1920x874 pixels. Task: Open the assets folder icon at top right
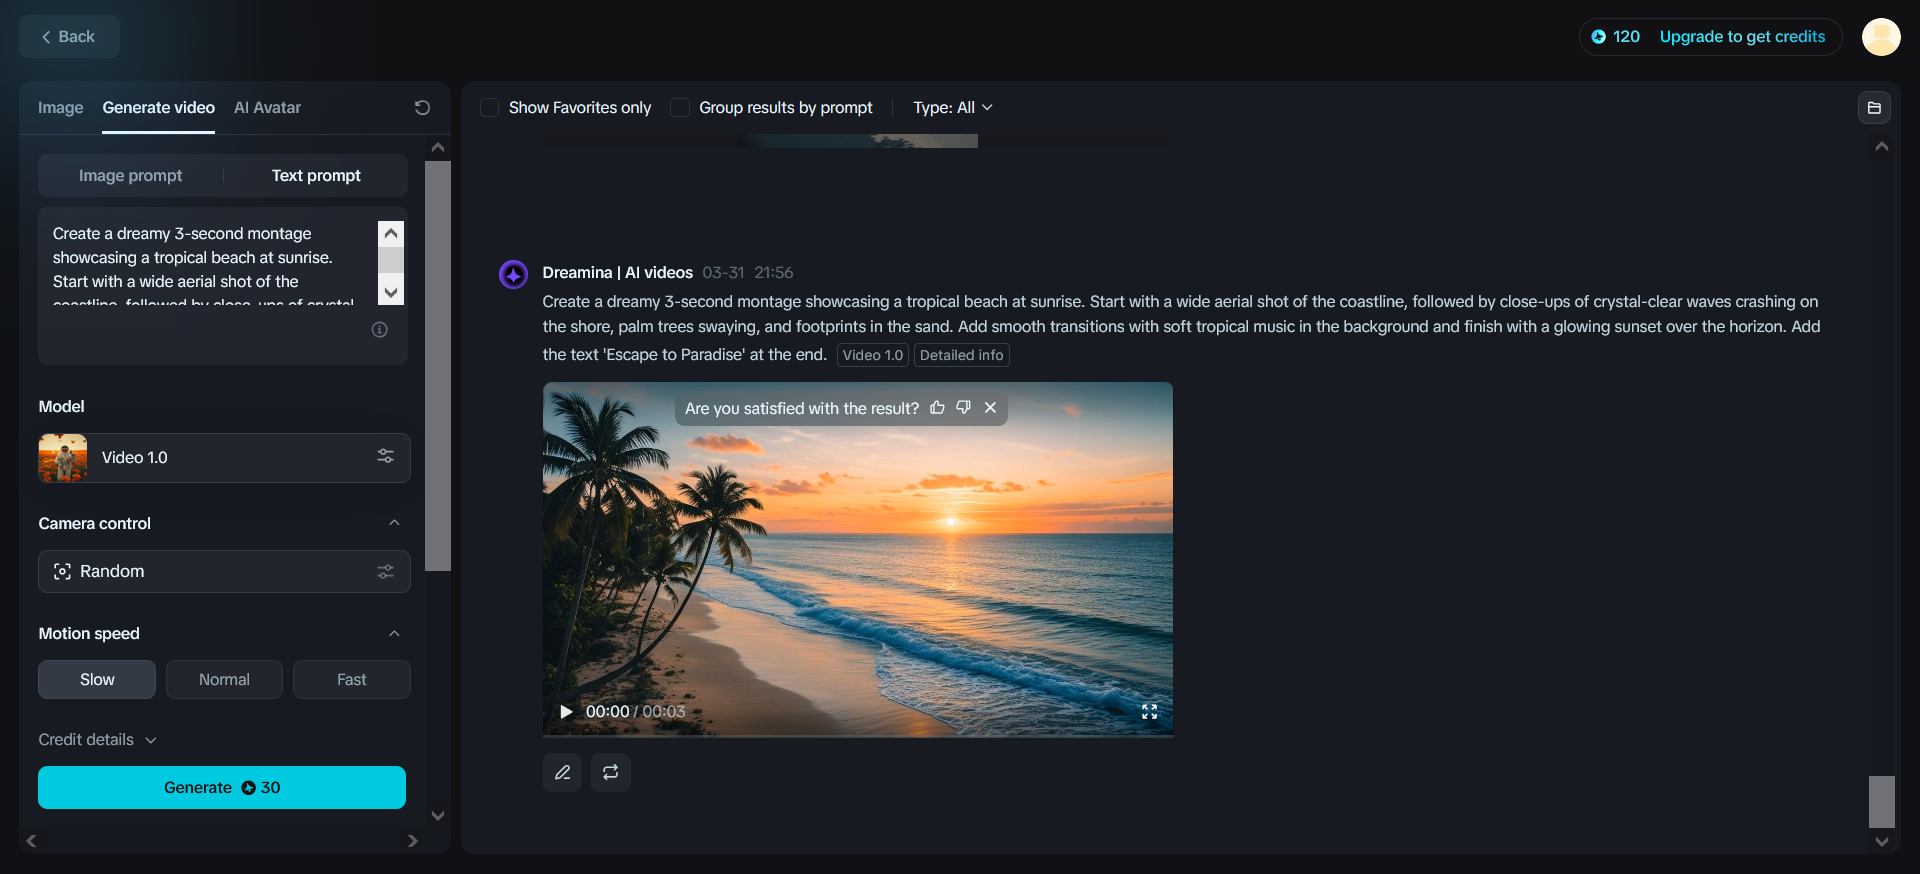(x=1874, y=108)
